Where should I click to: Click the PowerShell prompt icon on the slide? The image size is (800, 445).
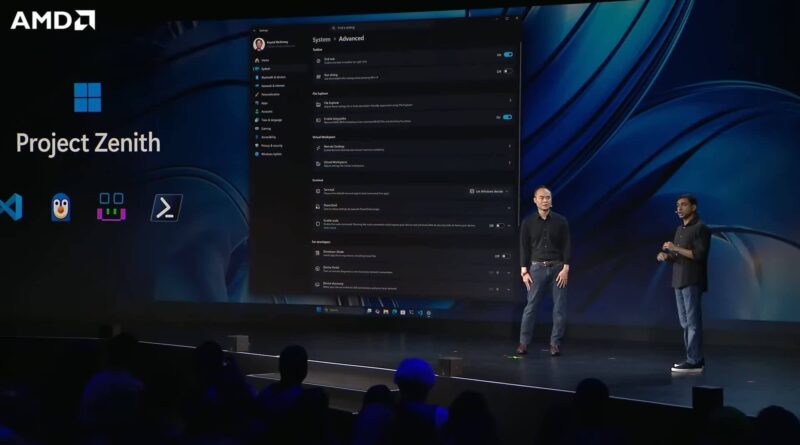click(x=166, y=208)
